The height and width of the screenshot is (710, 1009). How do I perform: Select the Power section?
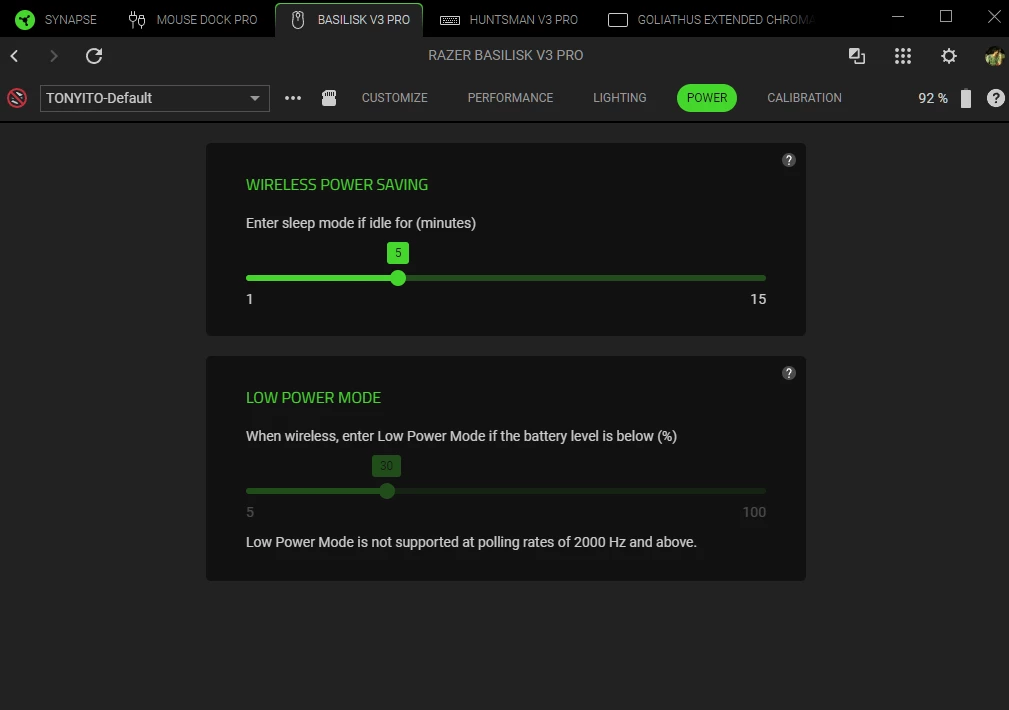pos(707,98)
